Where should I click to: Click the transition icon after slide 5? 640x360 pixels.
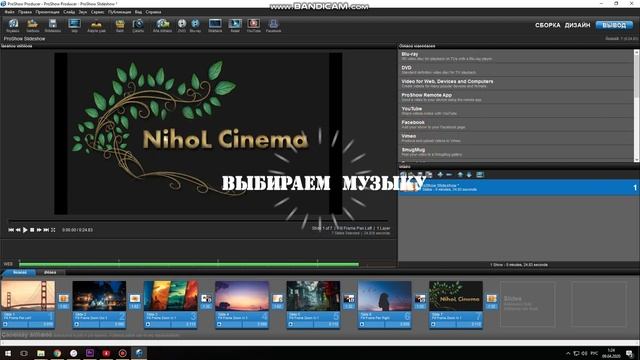[x=349, y=299]
